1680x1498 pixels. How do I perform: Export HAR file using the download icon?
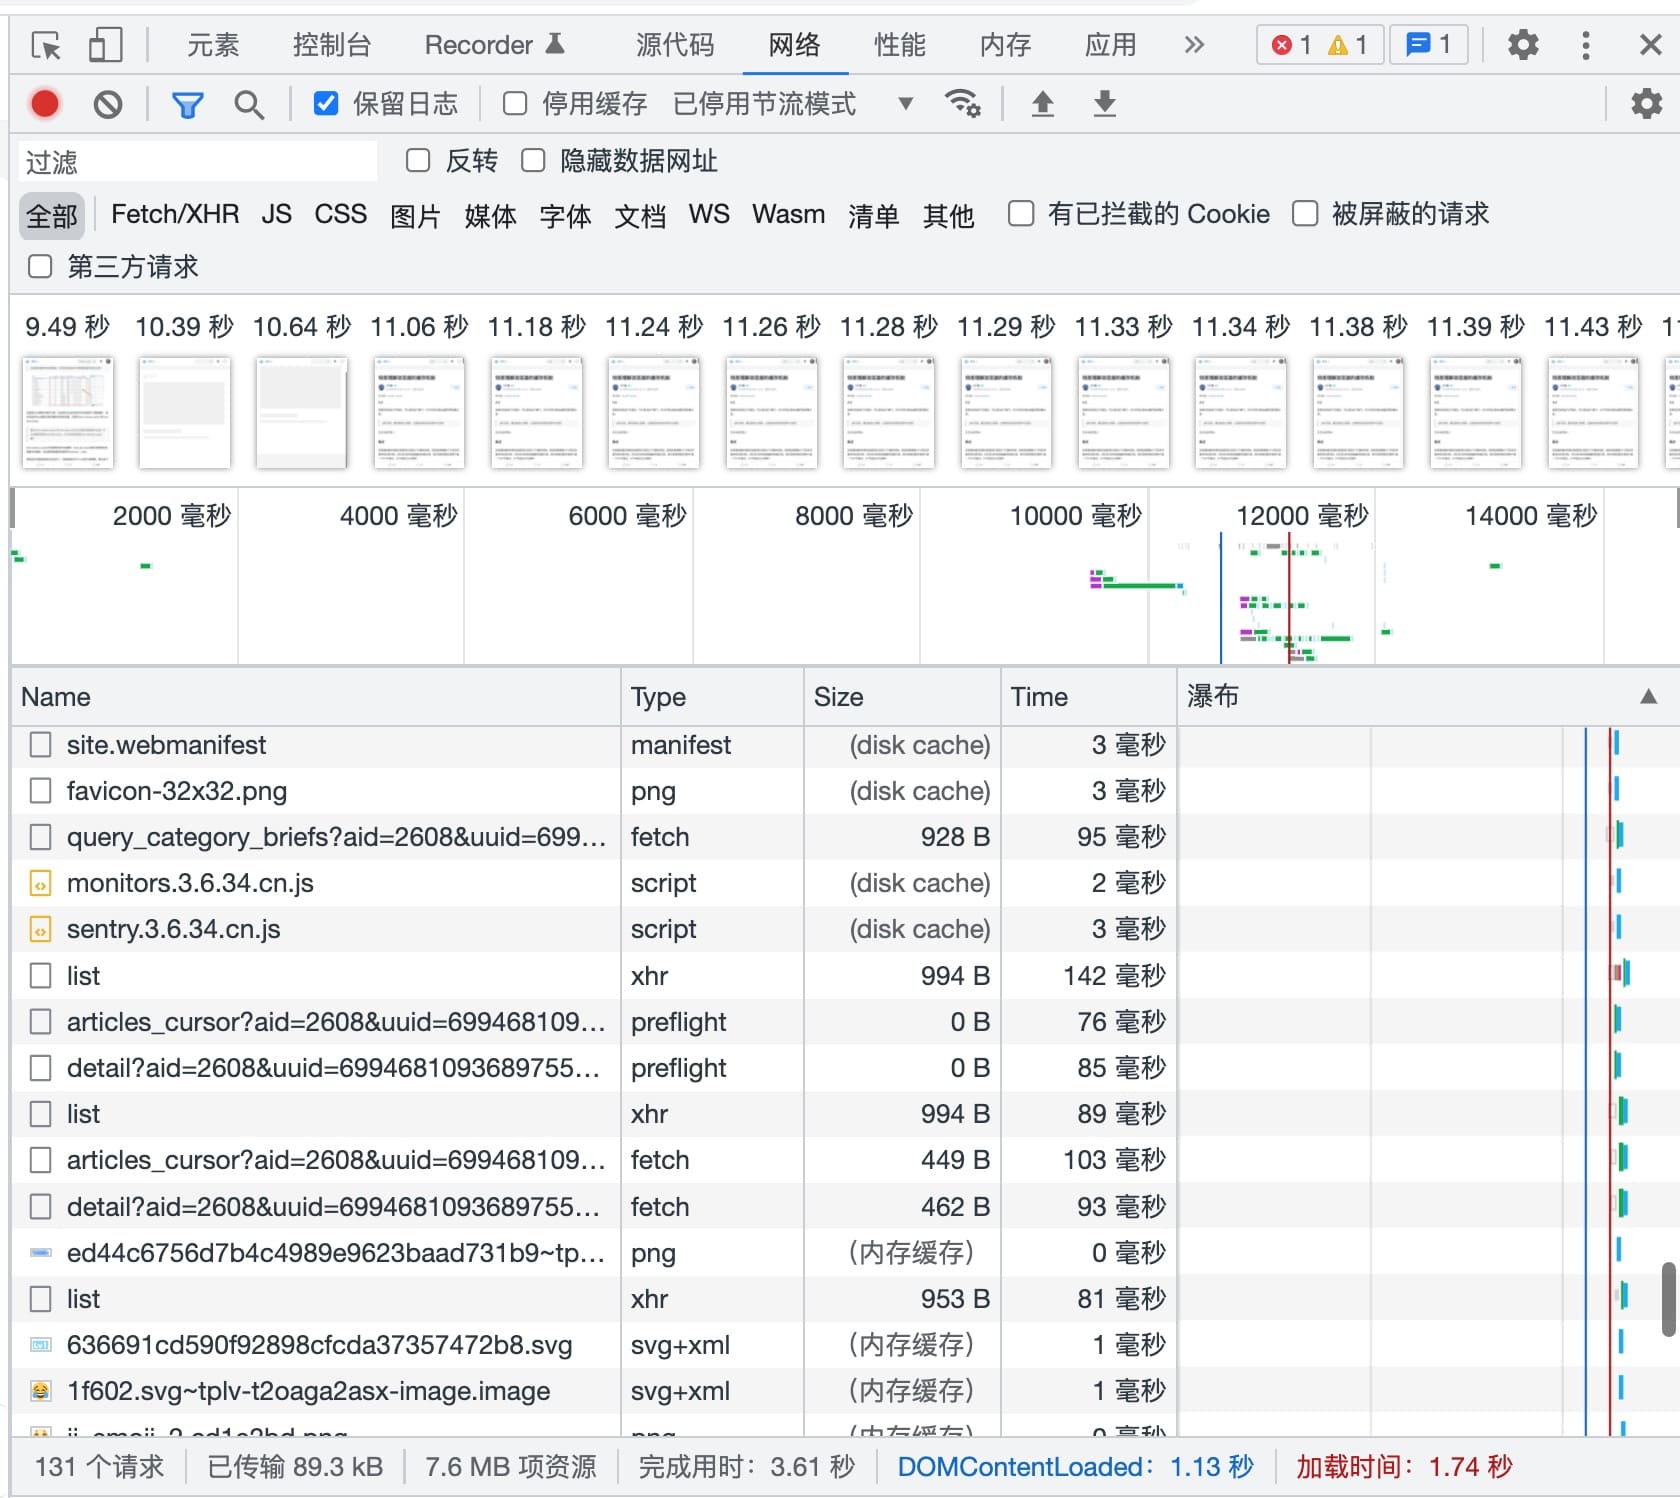pyautogui.click(x=1103, y=103)
